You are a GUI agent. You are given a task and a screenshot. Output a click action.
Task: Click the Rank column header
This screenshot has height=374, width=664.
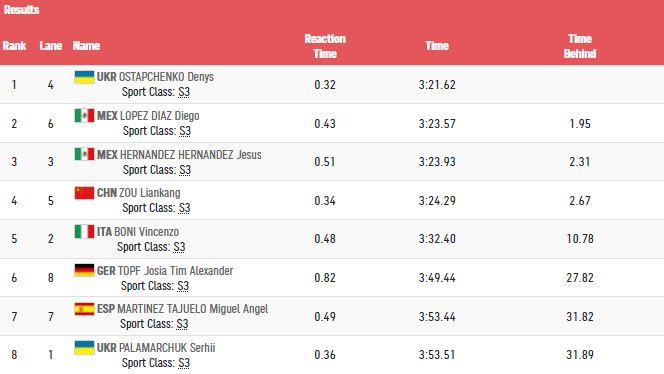(x=14, y=46)
